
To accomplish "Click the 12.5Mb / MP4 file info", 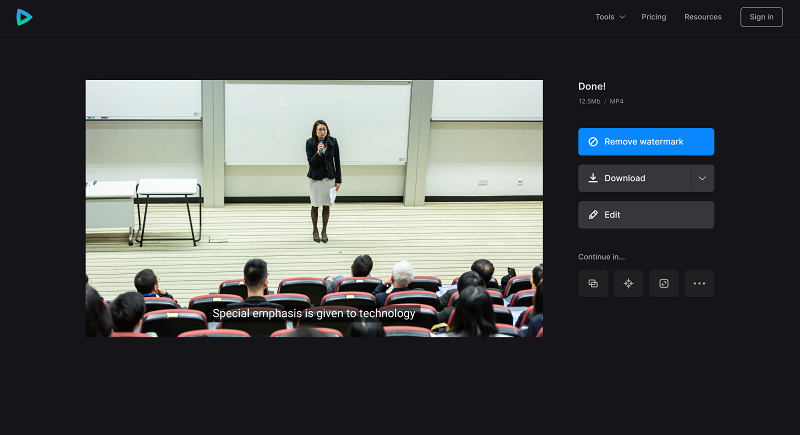I will [x=601, y=101].
